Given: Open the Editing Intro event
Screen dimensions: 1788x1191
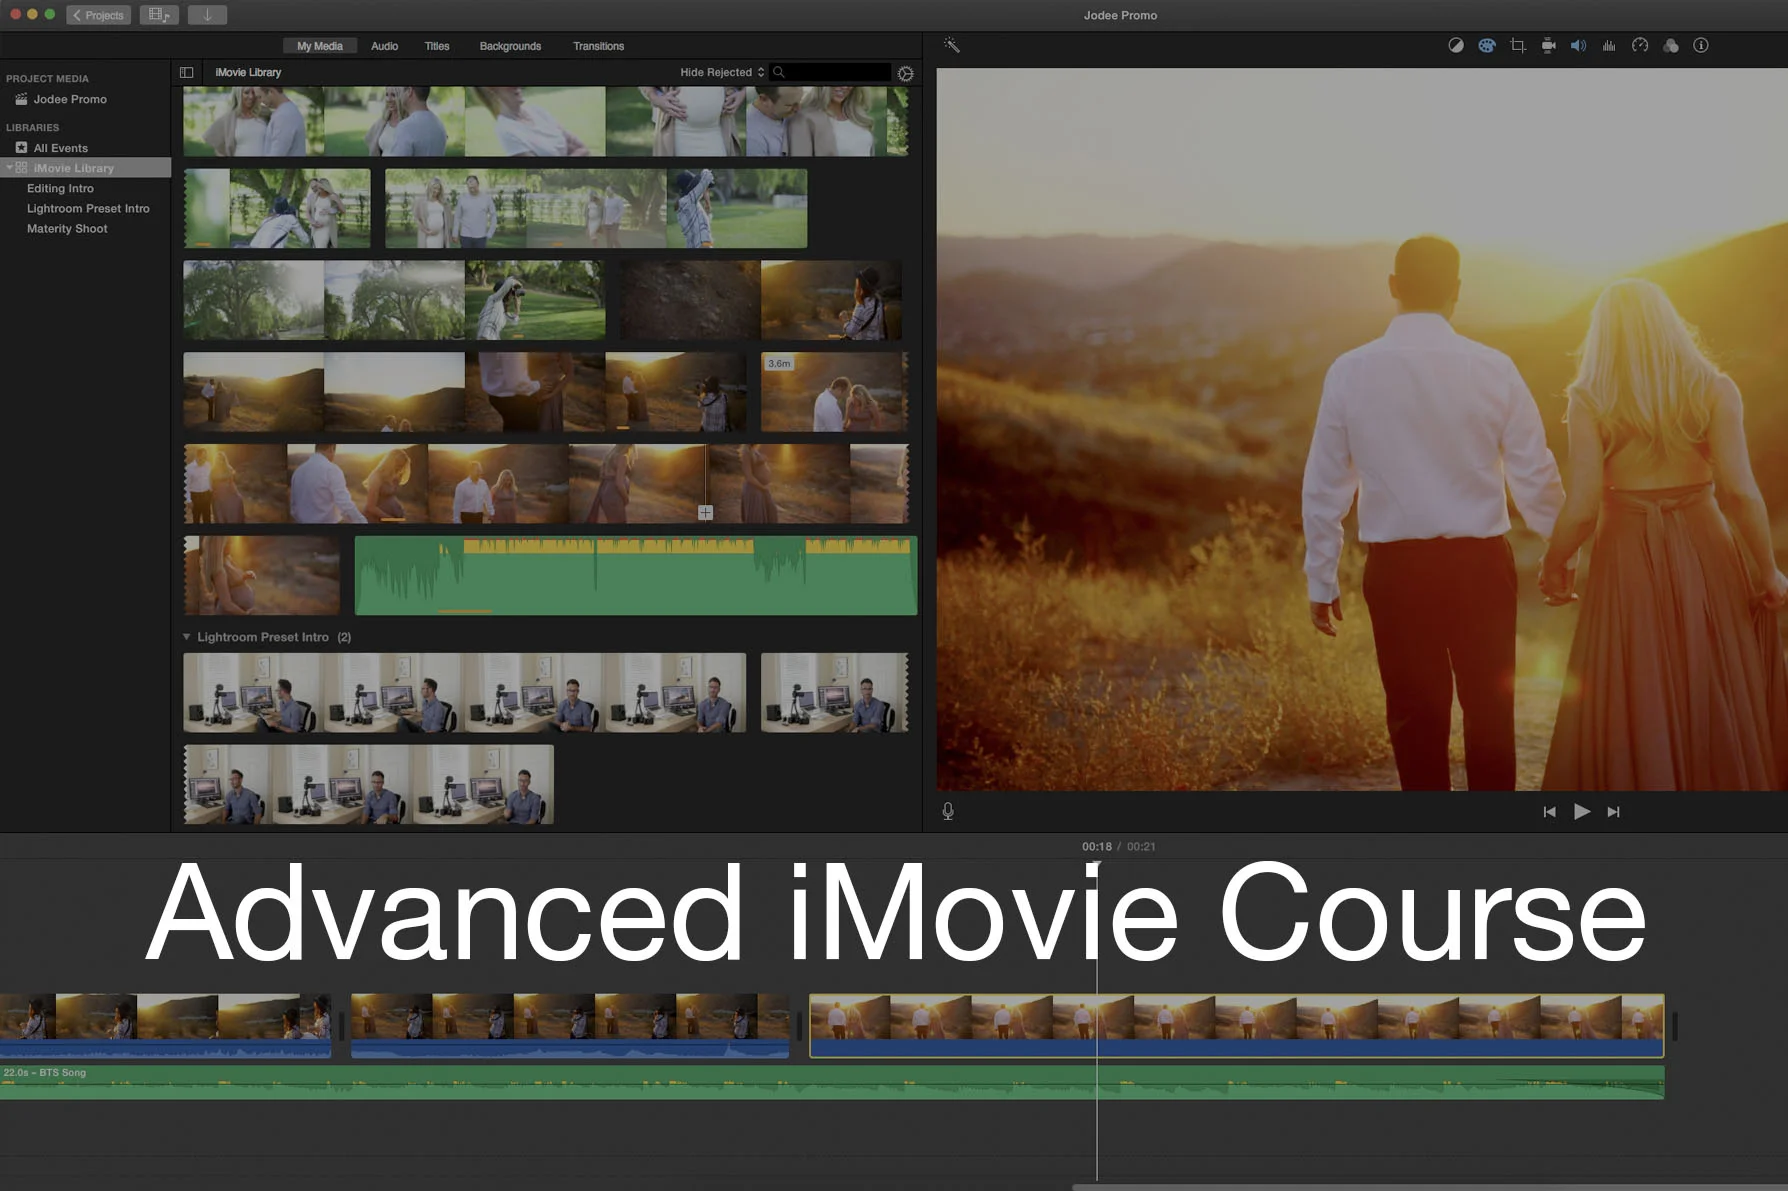Looking at the screenshot, I should tap(60, 188).
